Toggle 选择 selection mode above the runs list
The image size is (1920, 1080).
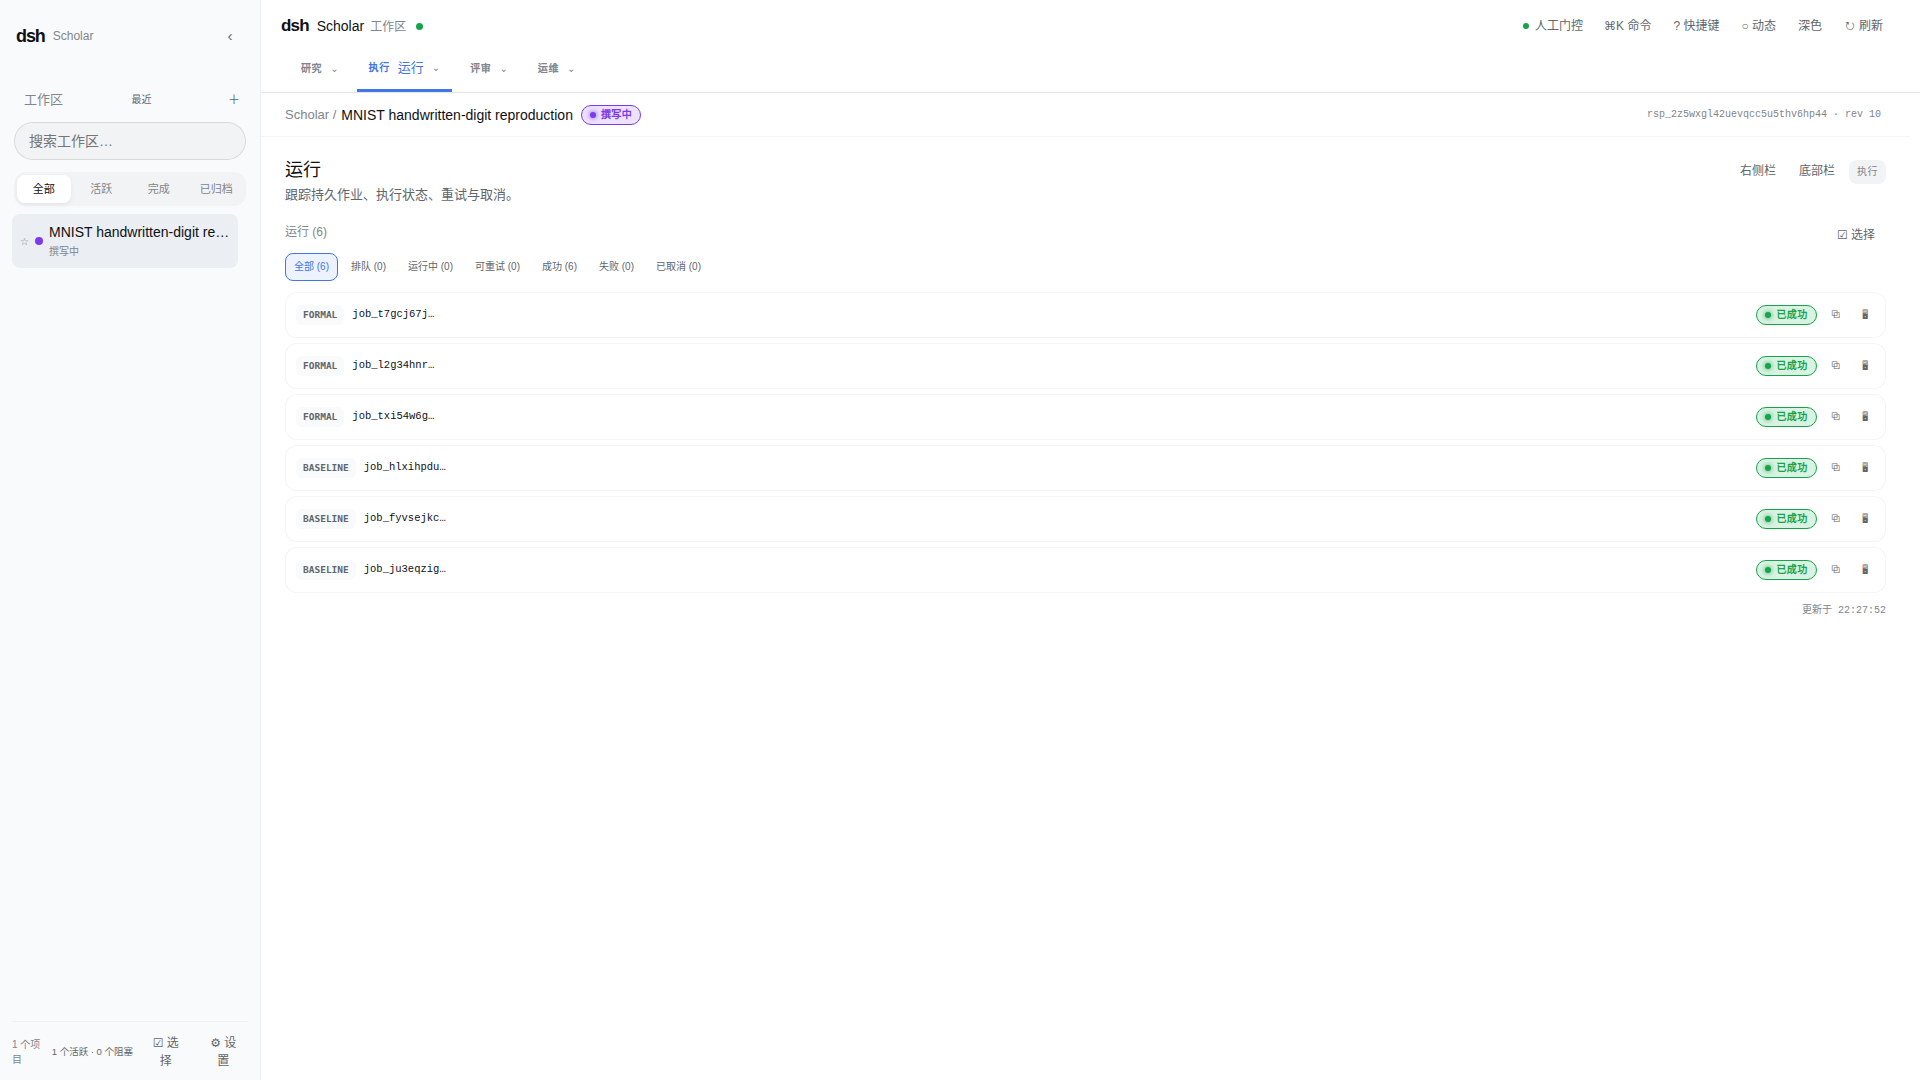(x=1856, y=235)
